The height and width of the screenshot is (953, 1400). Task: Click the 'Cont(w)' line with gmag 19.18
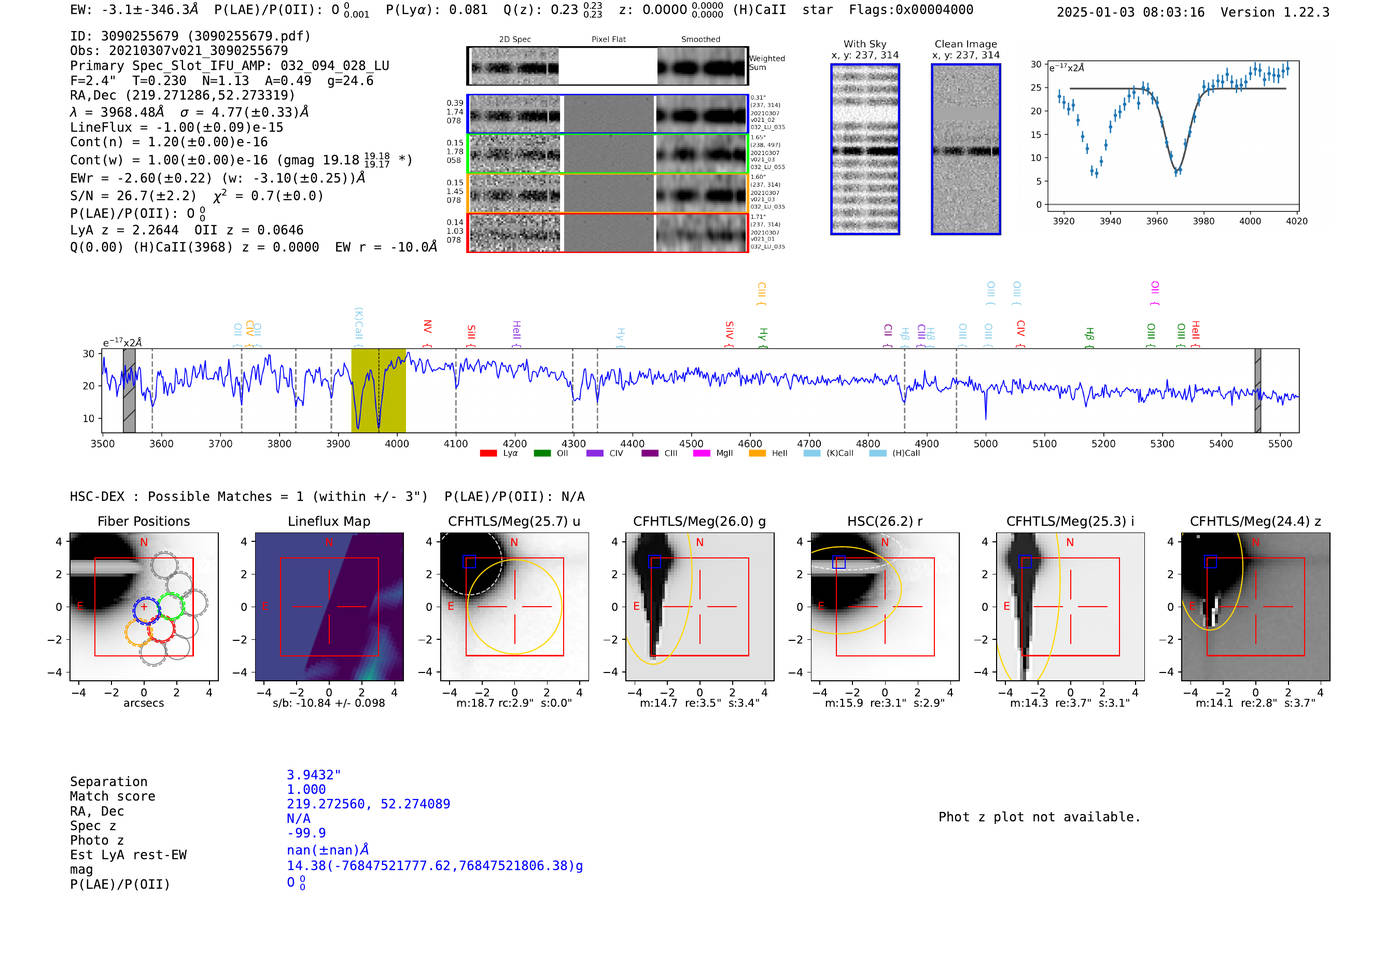tap(241, 159)
